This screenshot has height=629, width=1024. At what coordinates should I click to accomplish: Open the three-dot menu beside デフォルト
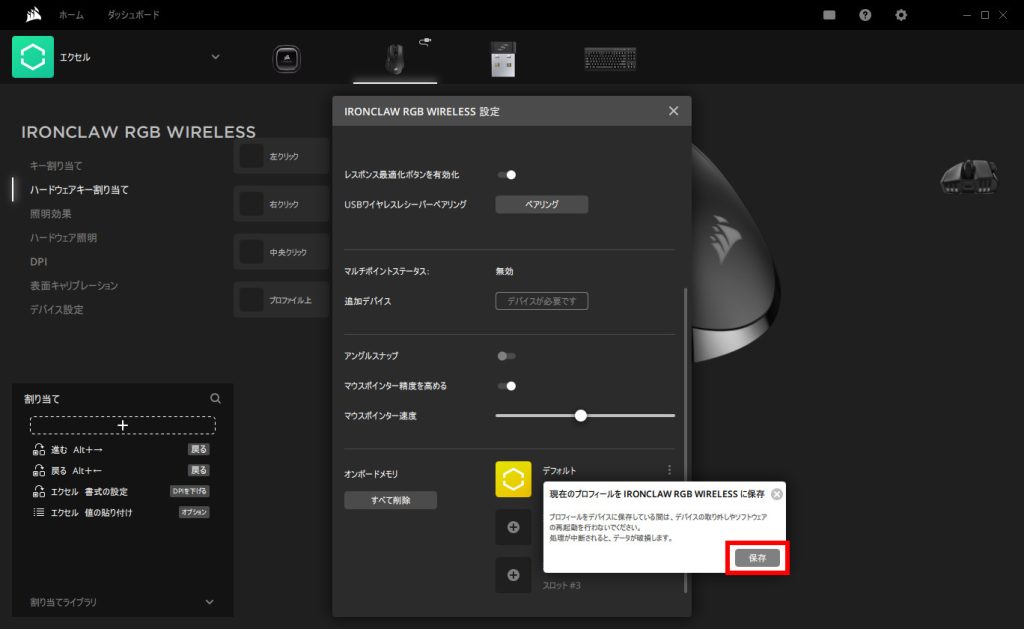coord(669,470)
